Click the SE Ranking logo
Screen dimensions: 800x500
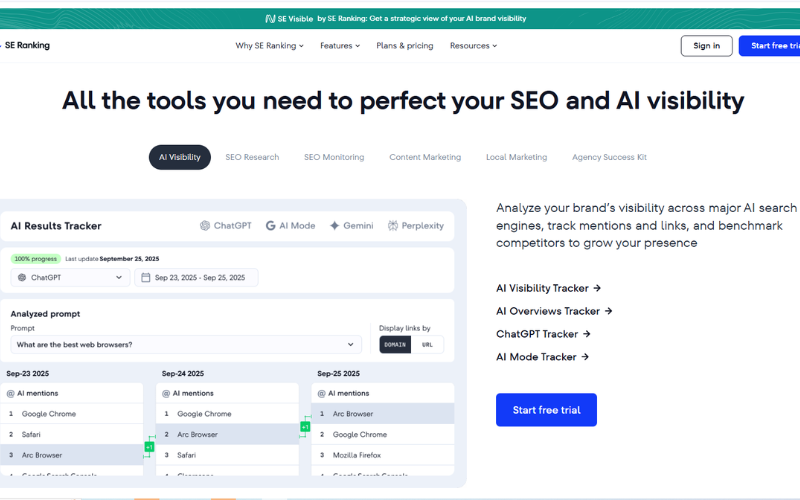26,45
